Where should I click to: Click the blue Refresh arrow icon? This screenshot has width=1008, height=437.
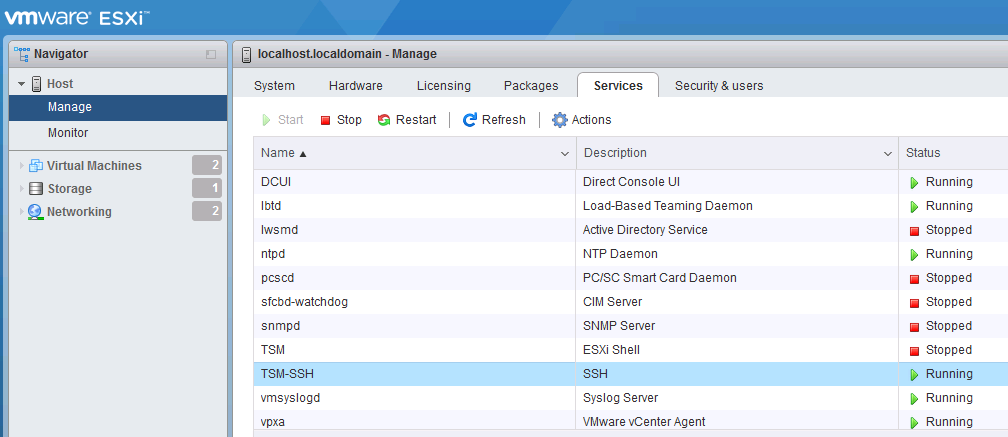click(470, 120)
